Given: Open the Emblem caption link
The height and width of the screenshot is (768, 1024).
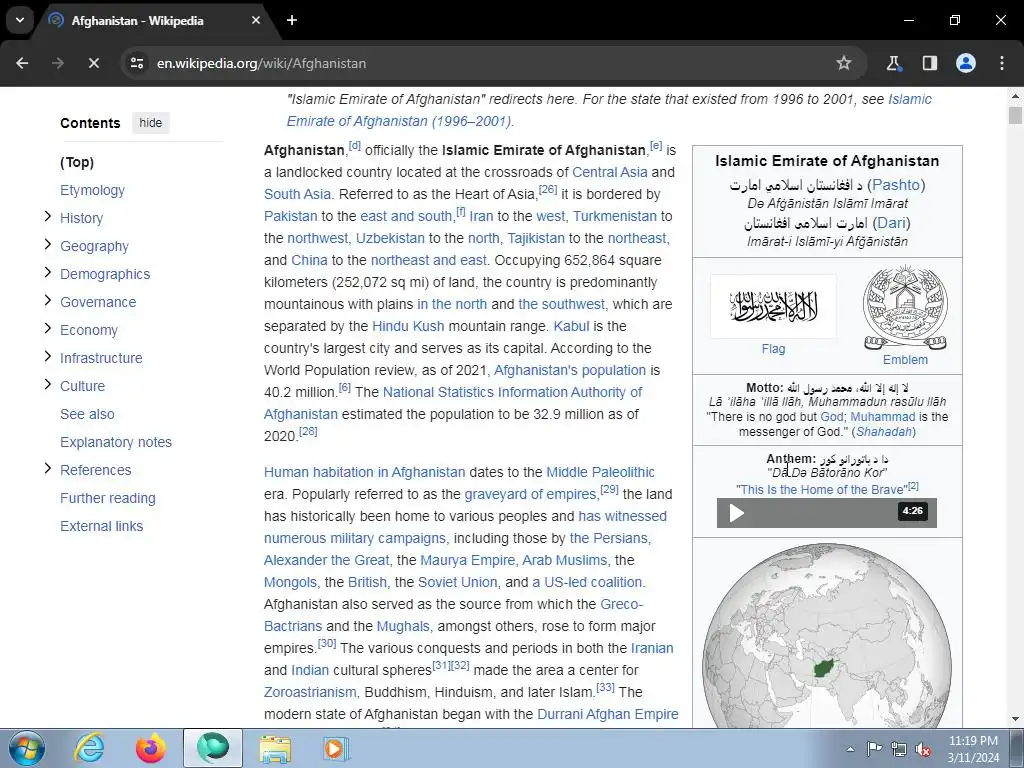Looking at the screenshot, I should coord(905,360).
